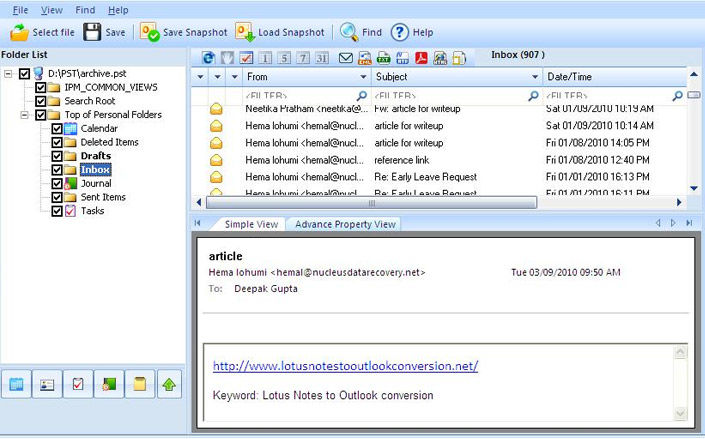Click the 5-day view toolbar icon

[x=284, y=58]
